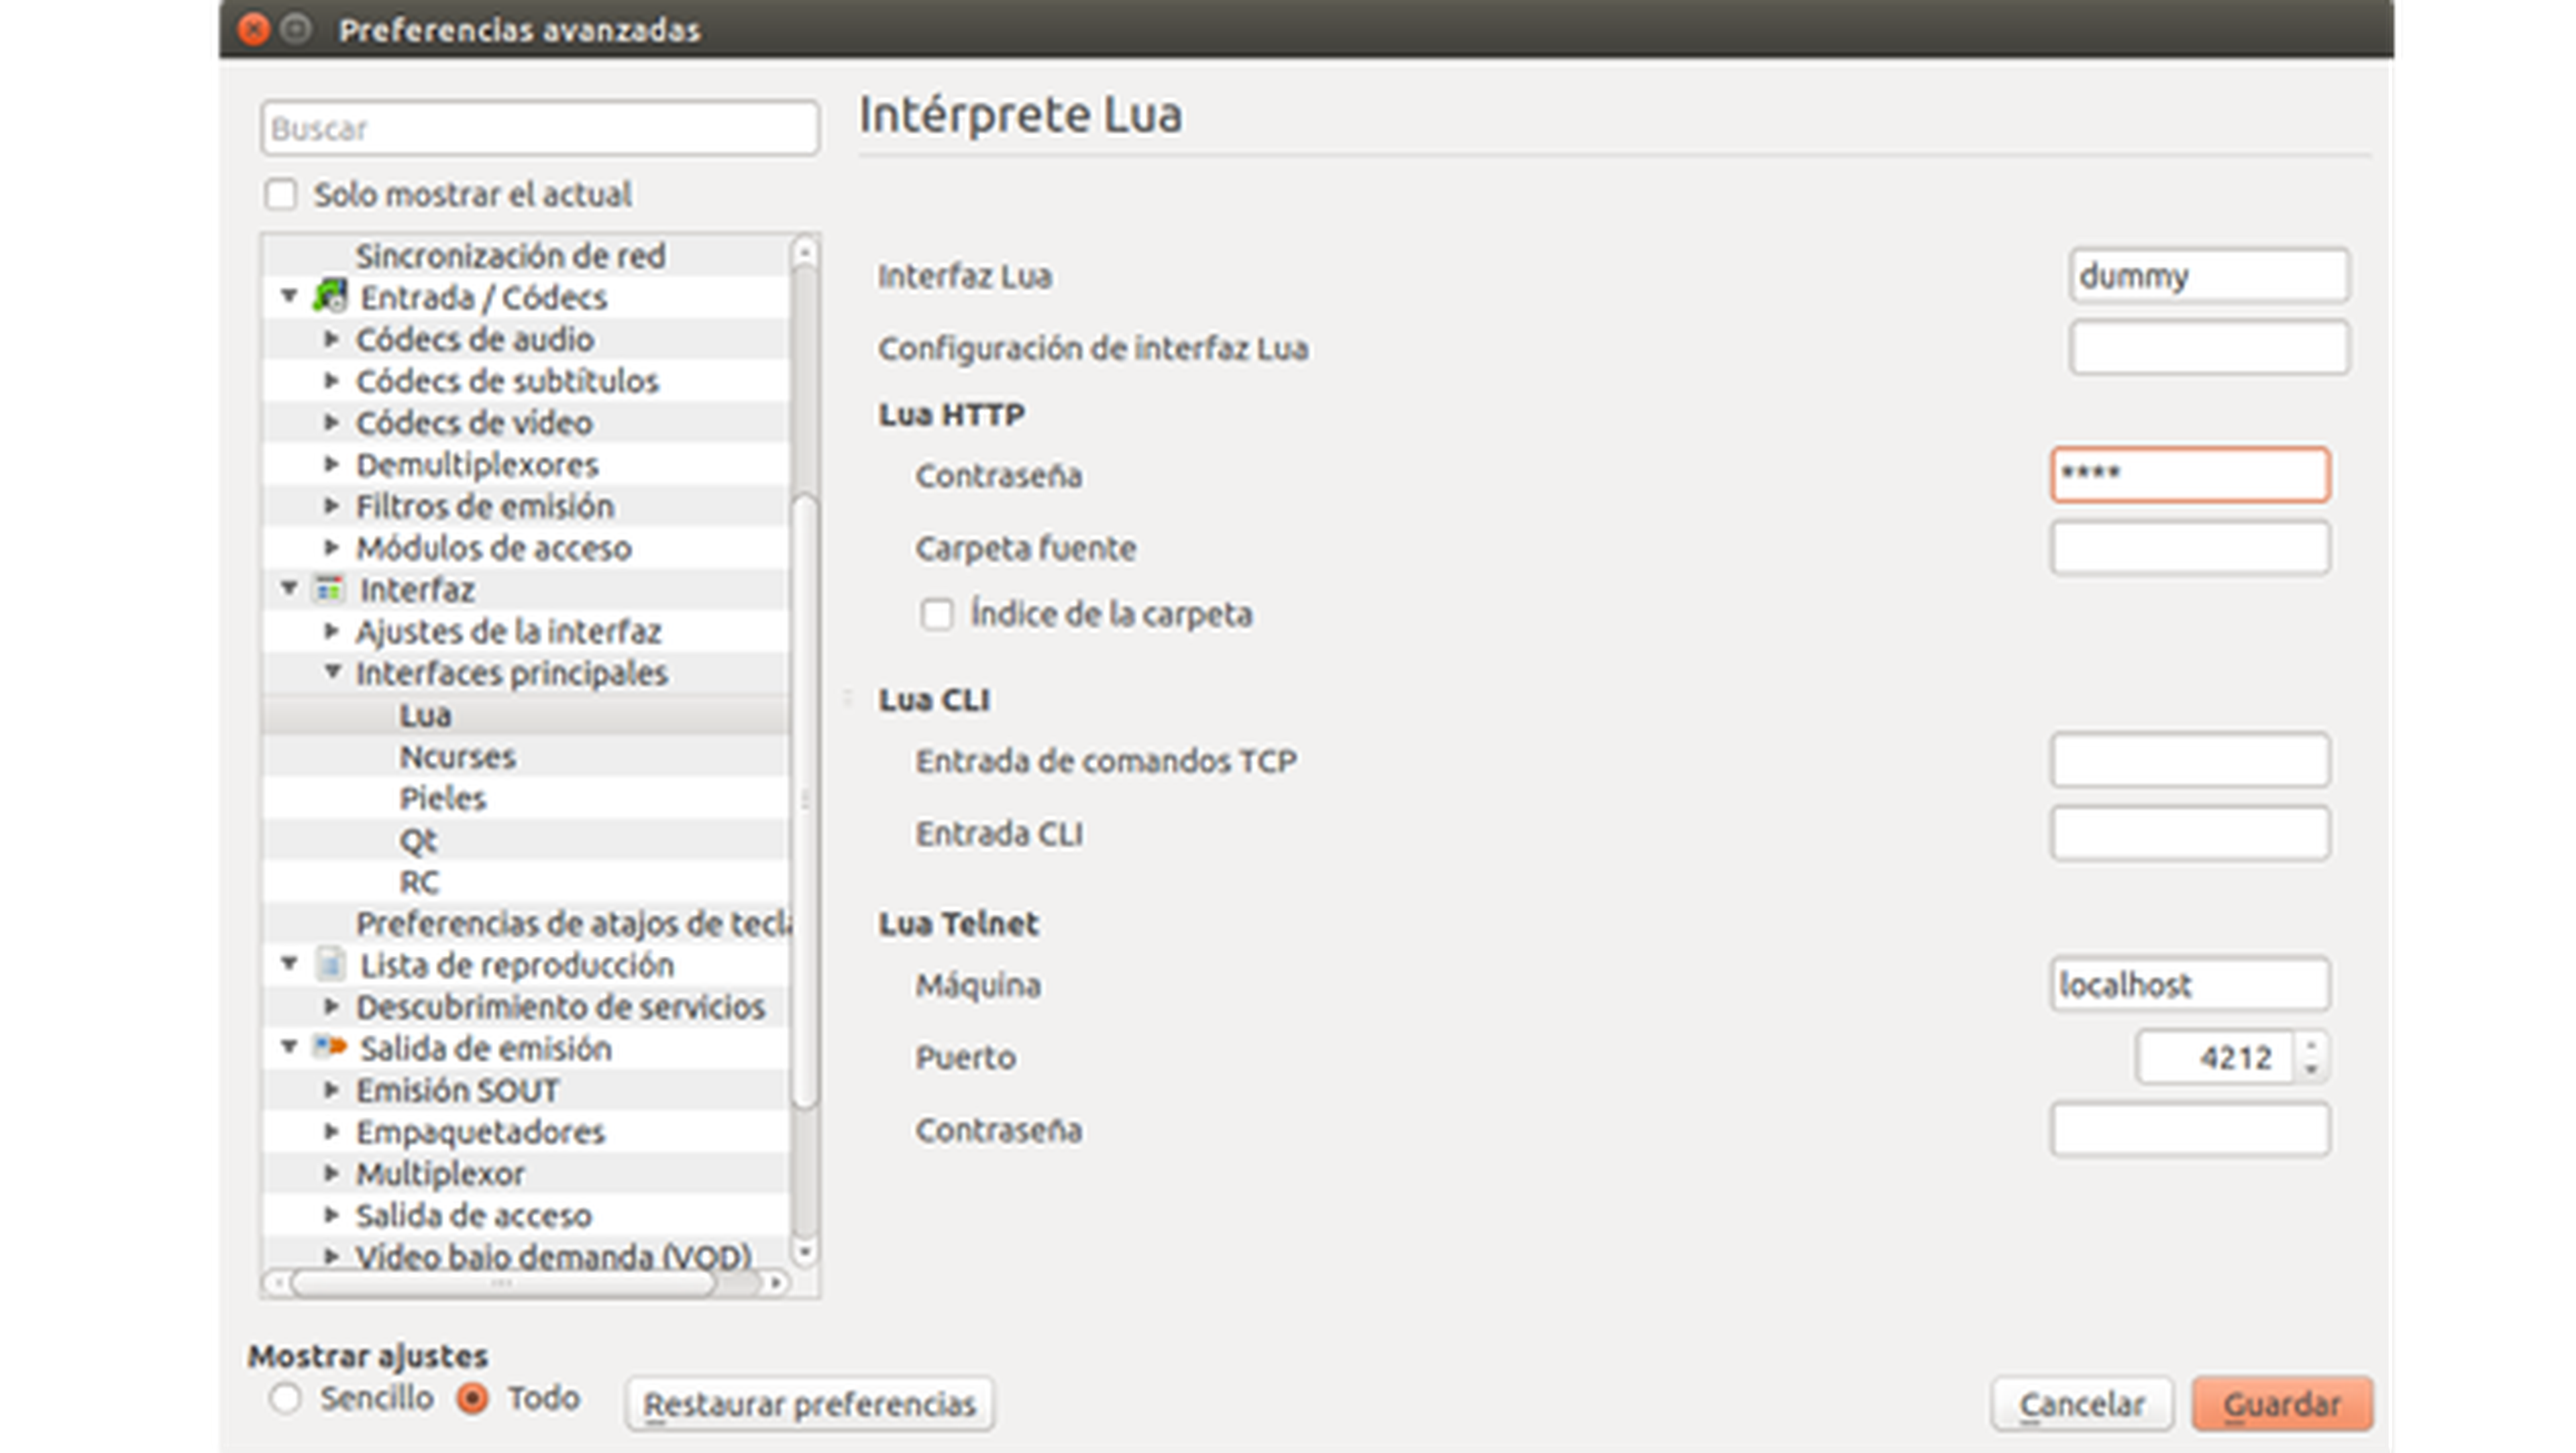Select the Sencillo radio button
The image size is (2576, 1453).
[285, 1398]
